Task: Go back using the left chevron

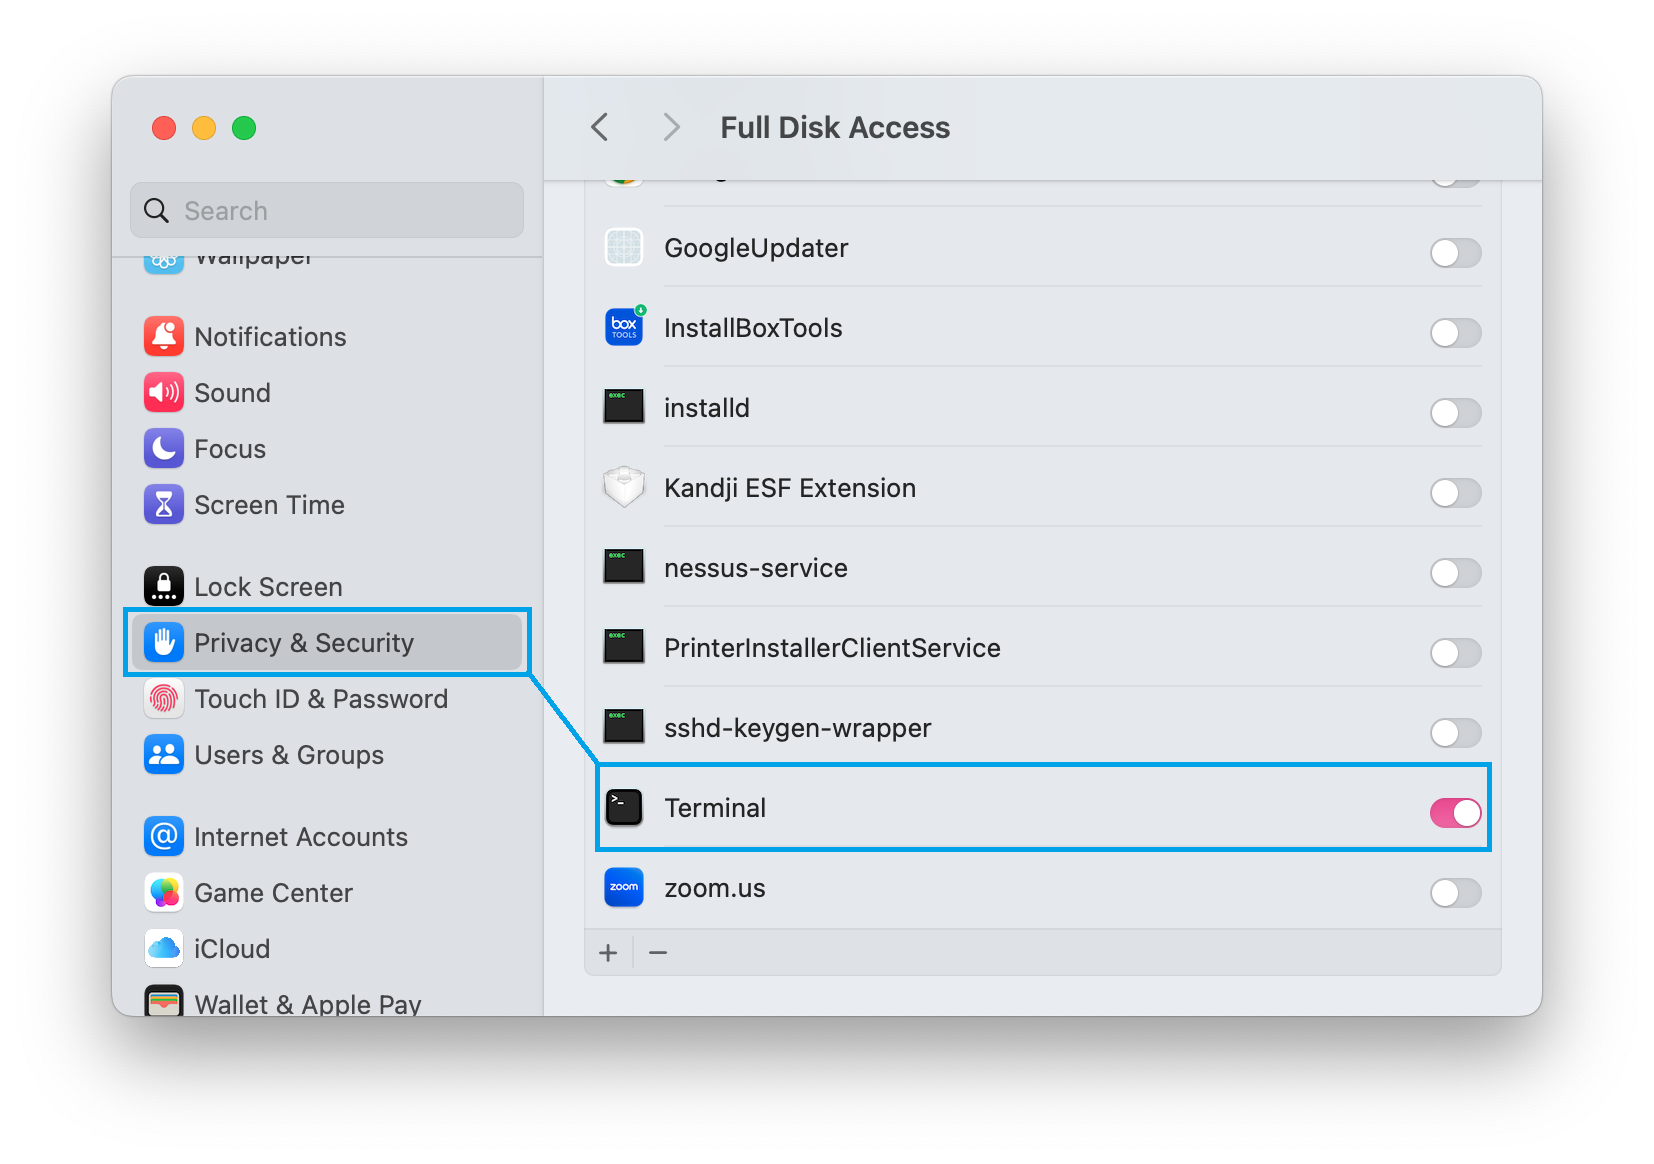Action: (x=600, y=128)
